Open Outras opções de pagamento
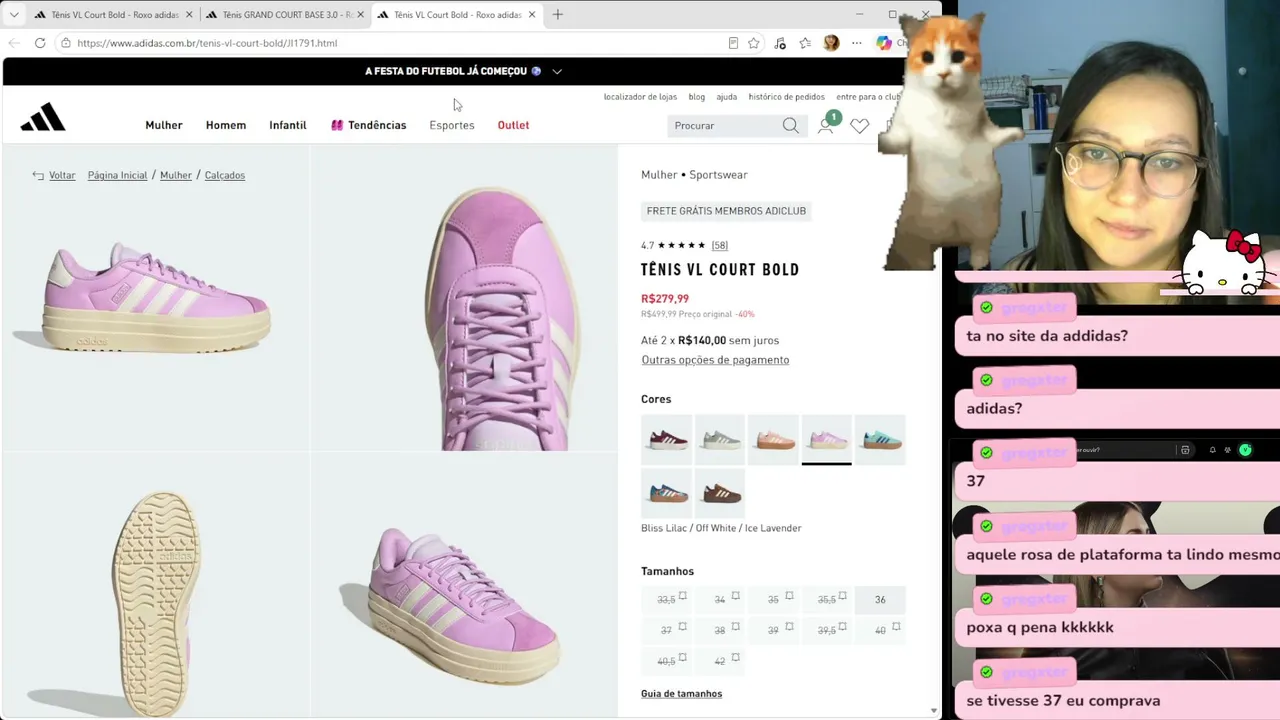Image resolution: width=1280 pixels, height=720 pixels. 715,360
